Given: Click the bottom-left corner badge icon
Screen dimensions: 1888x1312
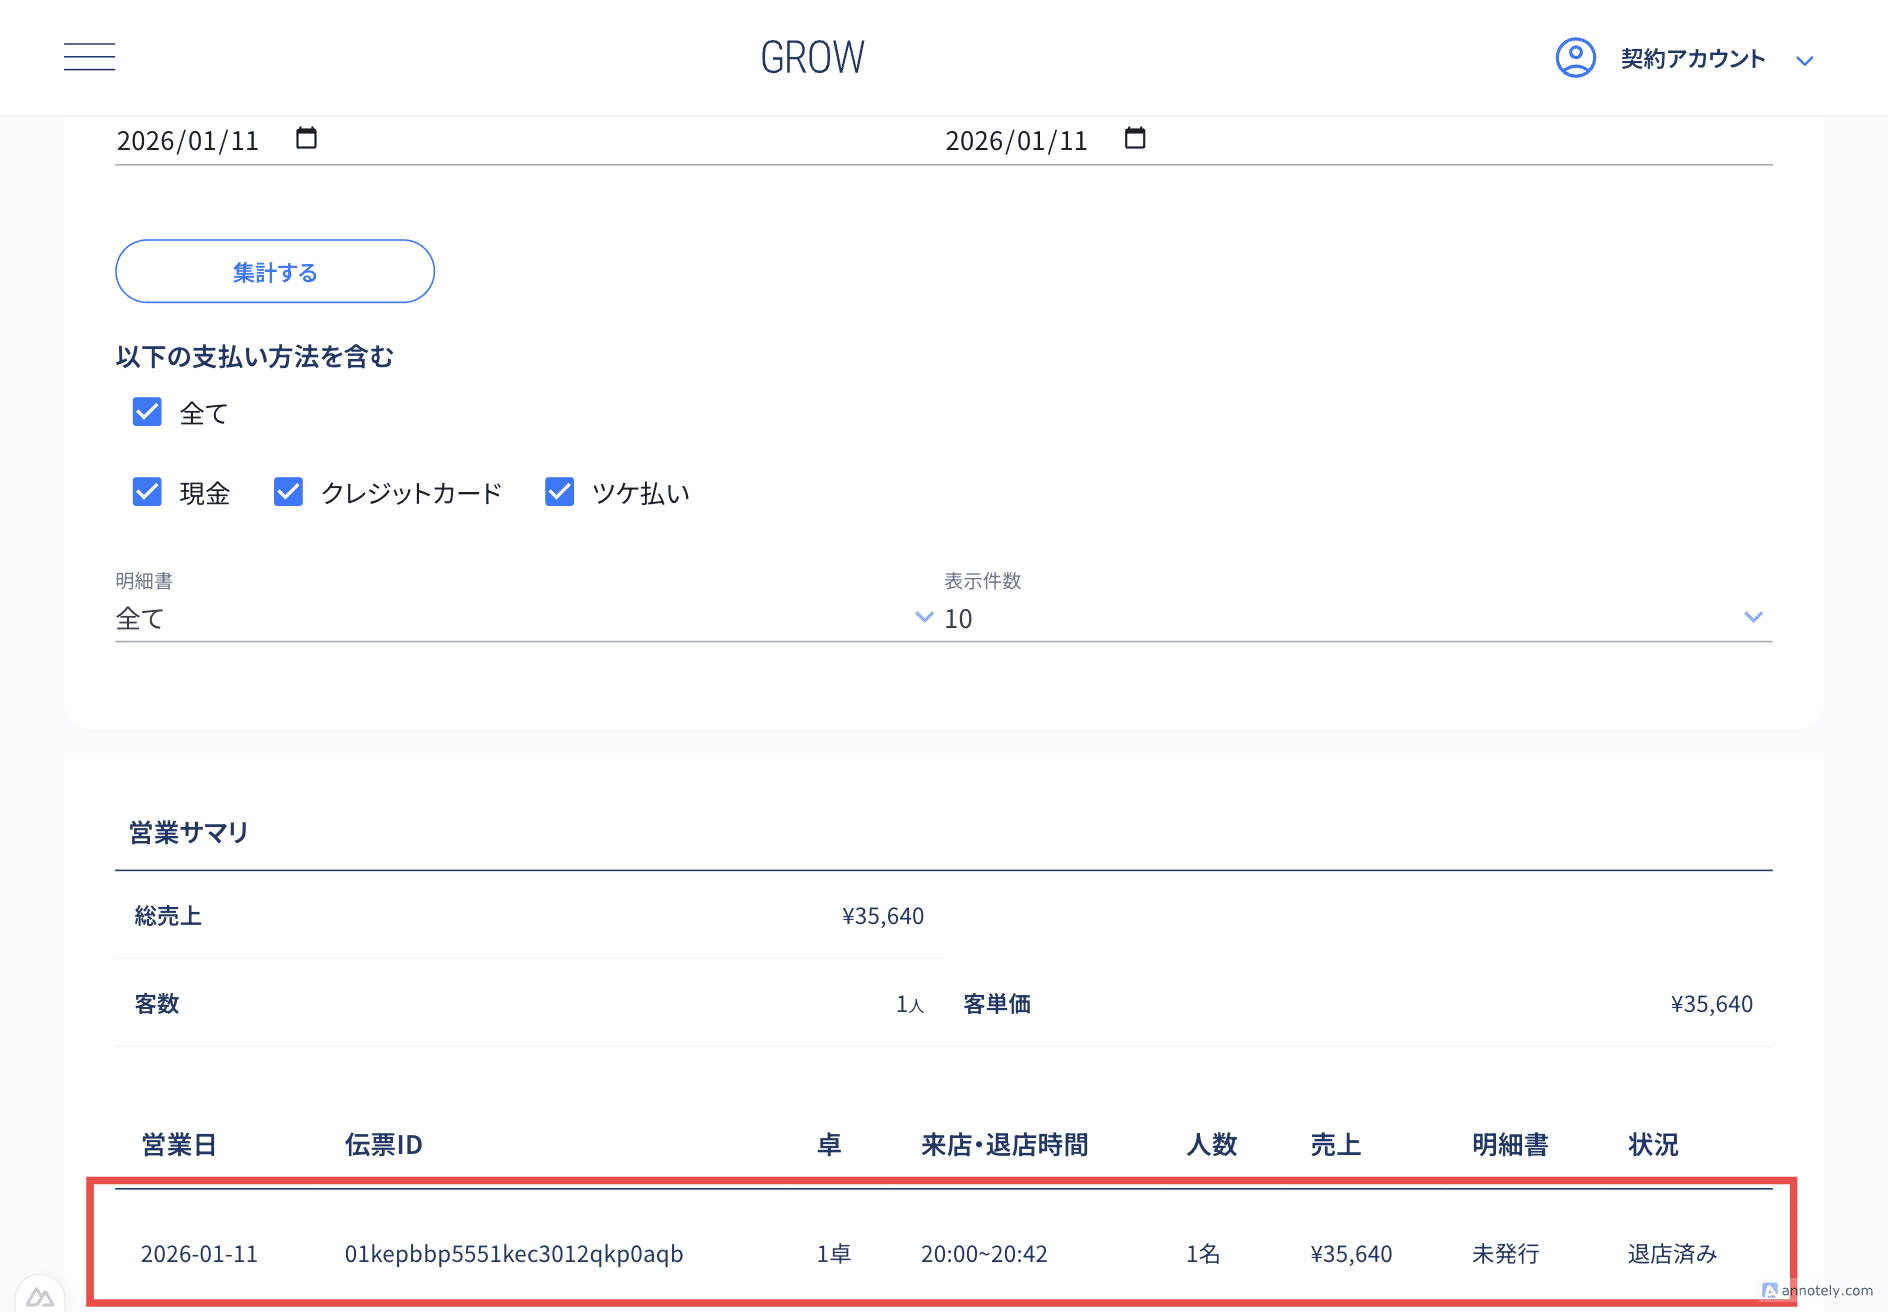Looking at the screenshot, I should [39, 1296].
